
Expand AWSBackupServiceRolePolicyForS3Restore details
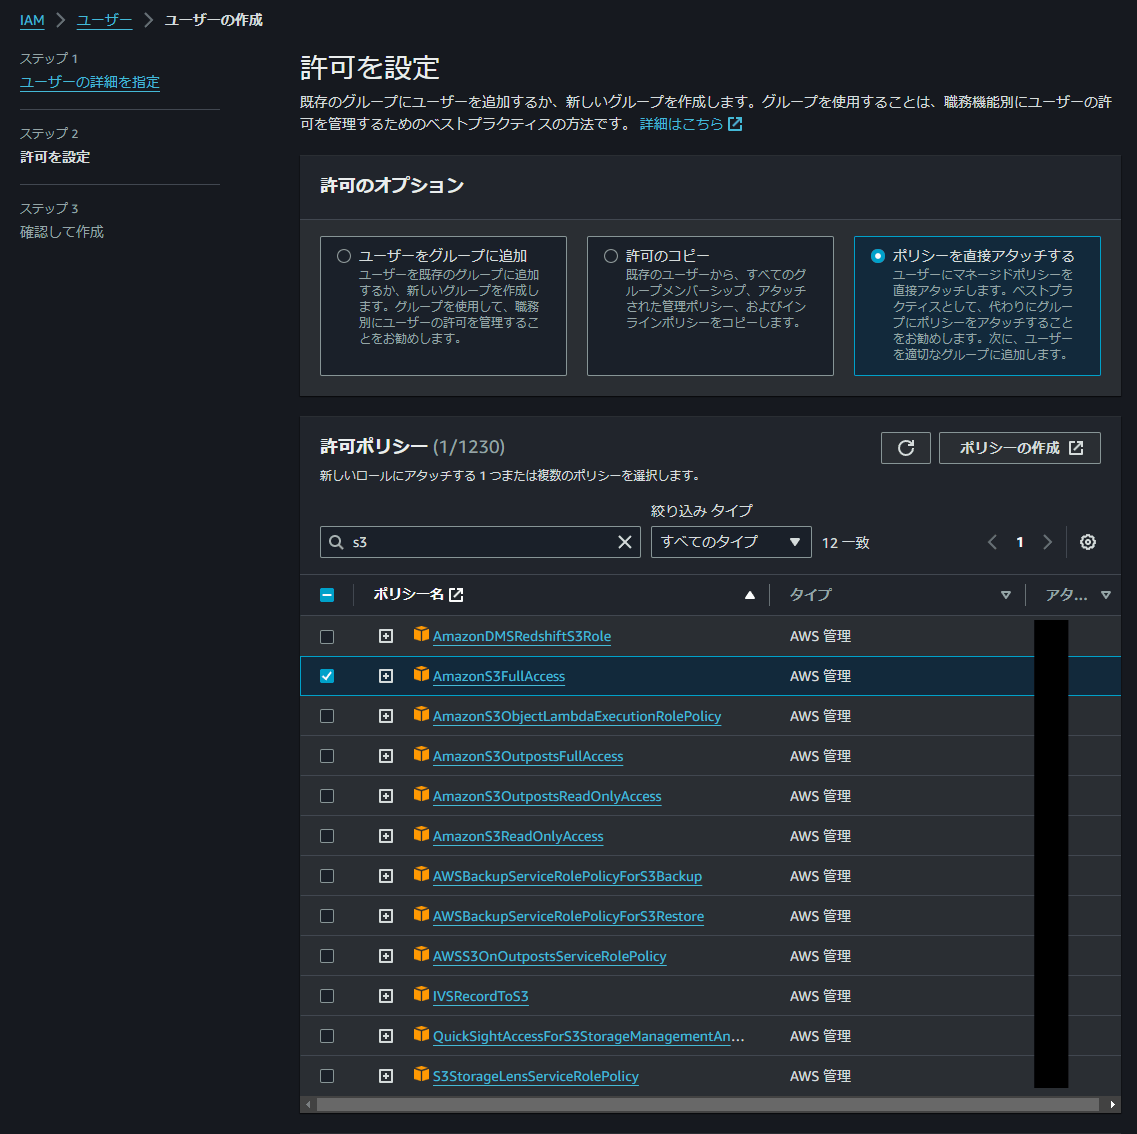[386, 916]
